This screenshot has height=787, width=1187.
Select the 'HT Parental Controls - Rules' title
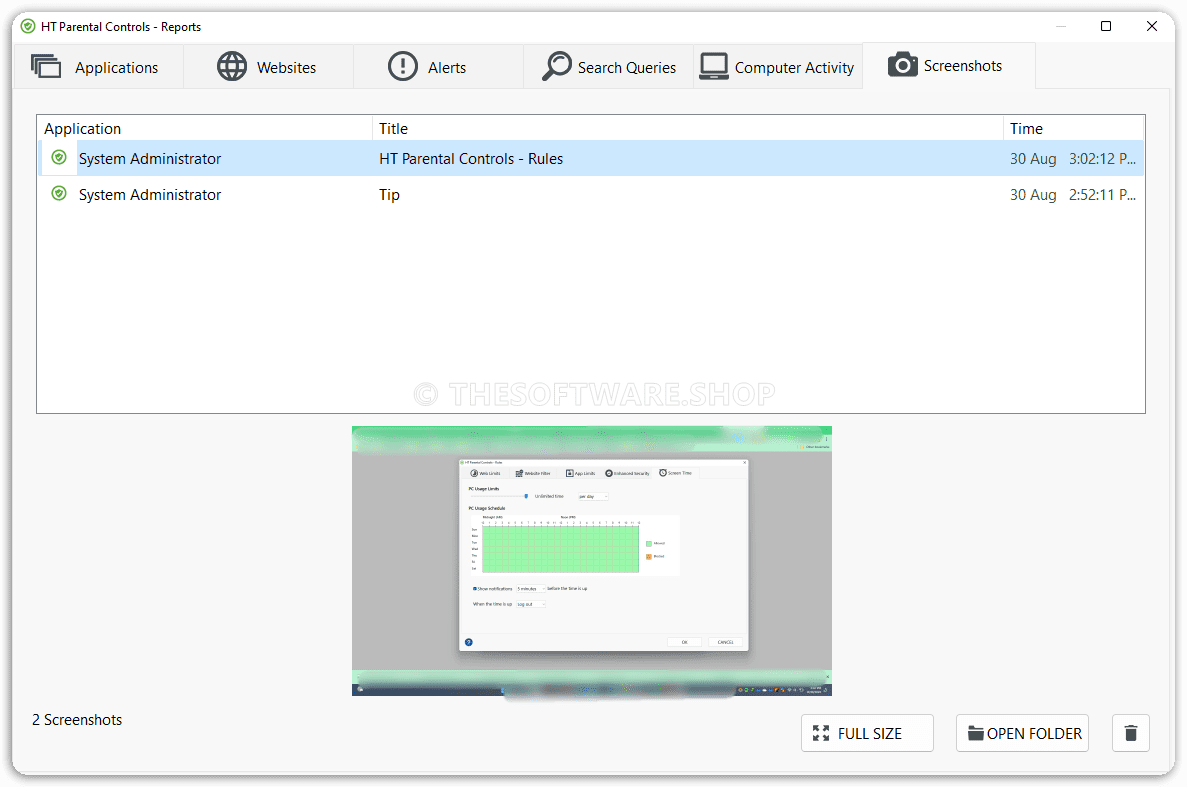[x=471, y=159]
